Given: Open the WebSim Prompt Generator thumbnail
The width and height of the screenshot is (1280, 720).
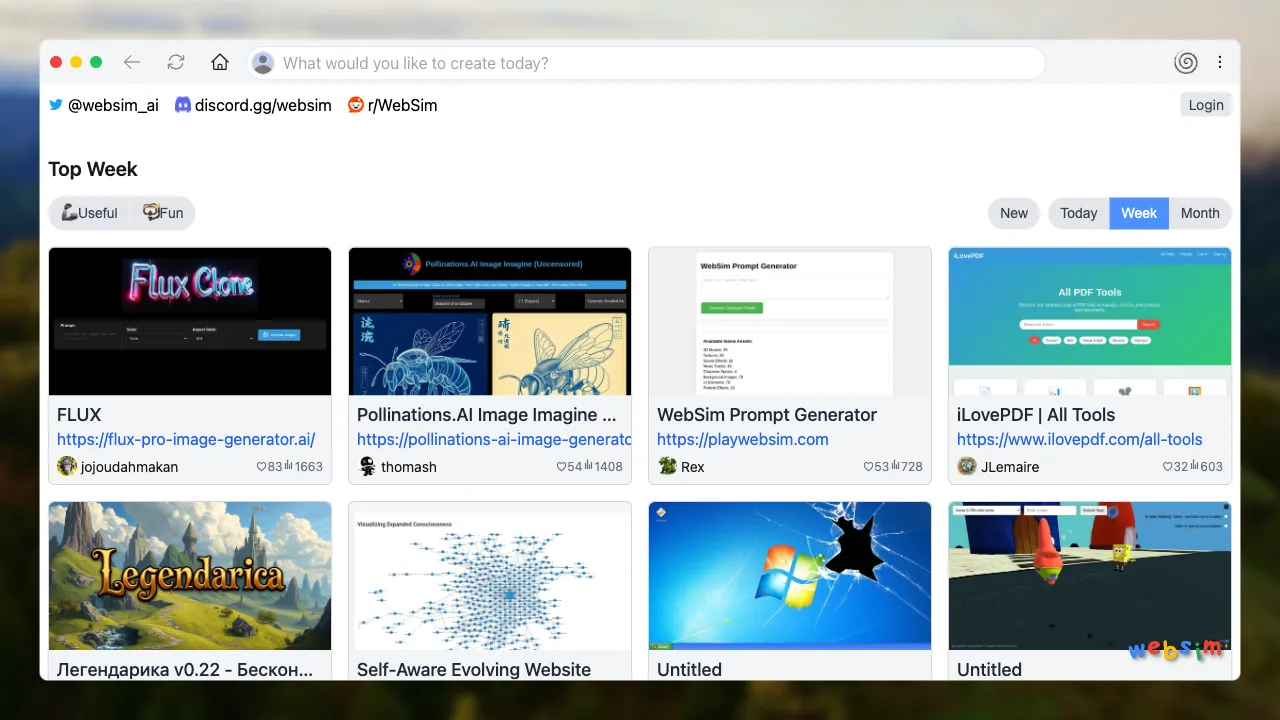Looking at the screenshot, I should (790, 321).
